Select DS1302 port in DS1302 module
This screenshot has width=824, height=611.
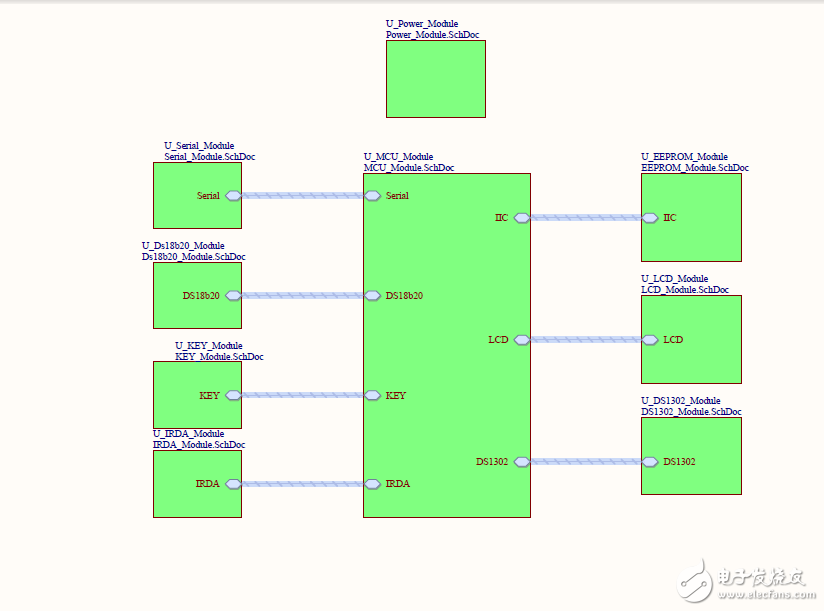(x=650, y=462)
